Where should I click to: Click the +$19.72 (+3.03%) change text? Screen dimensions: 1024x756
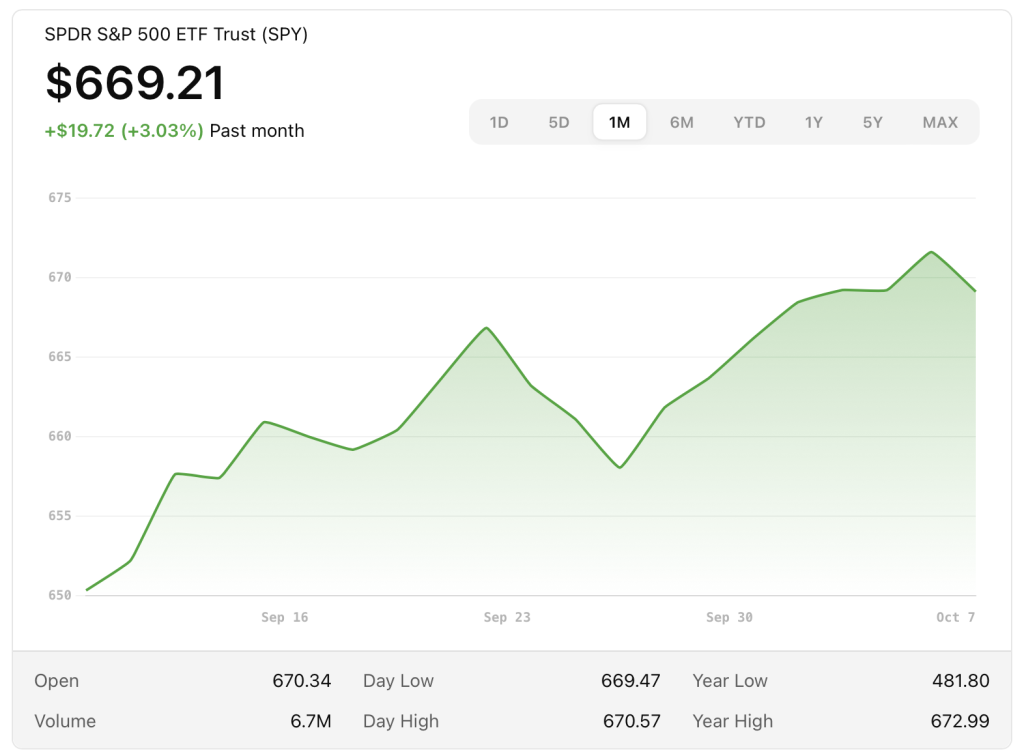124,131
